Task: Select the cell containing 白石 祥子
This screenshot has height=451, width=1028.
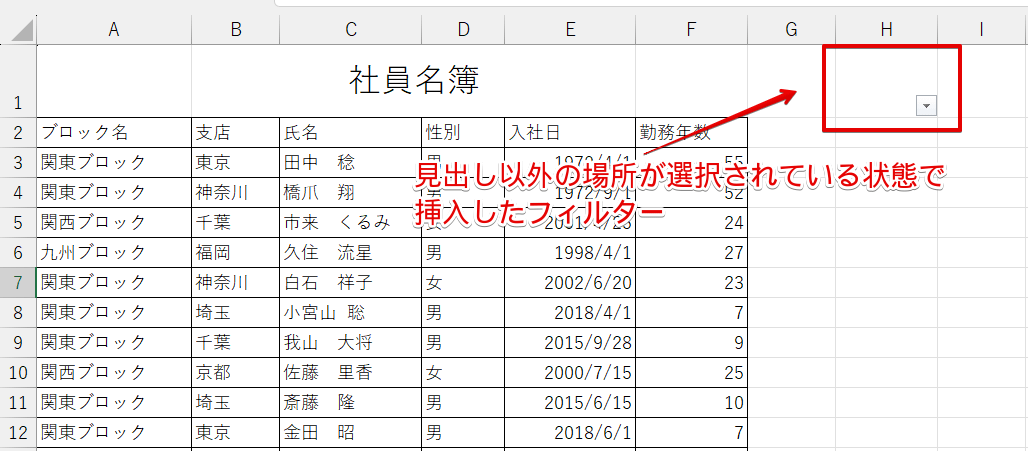Action: coord(351,283)
